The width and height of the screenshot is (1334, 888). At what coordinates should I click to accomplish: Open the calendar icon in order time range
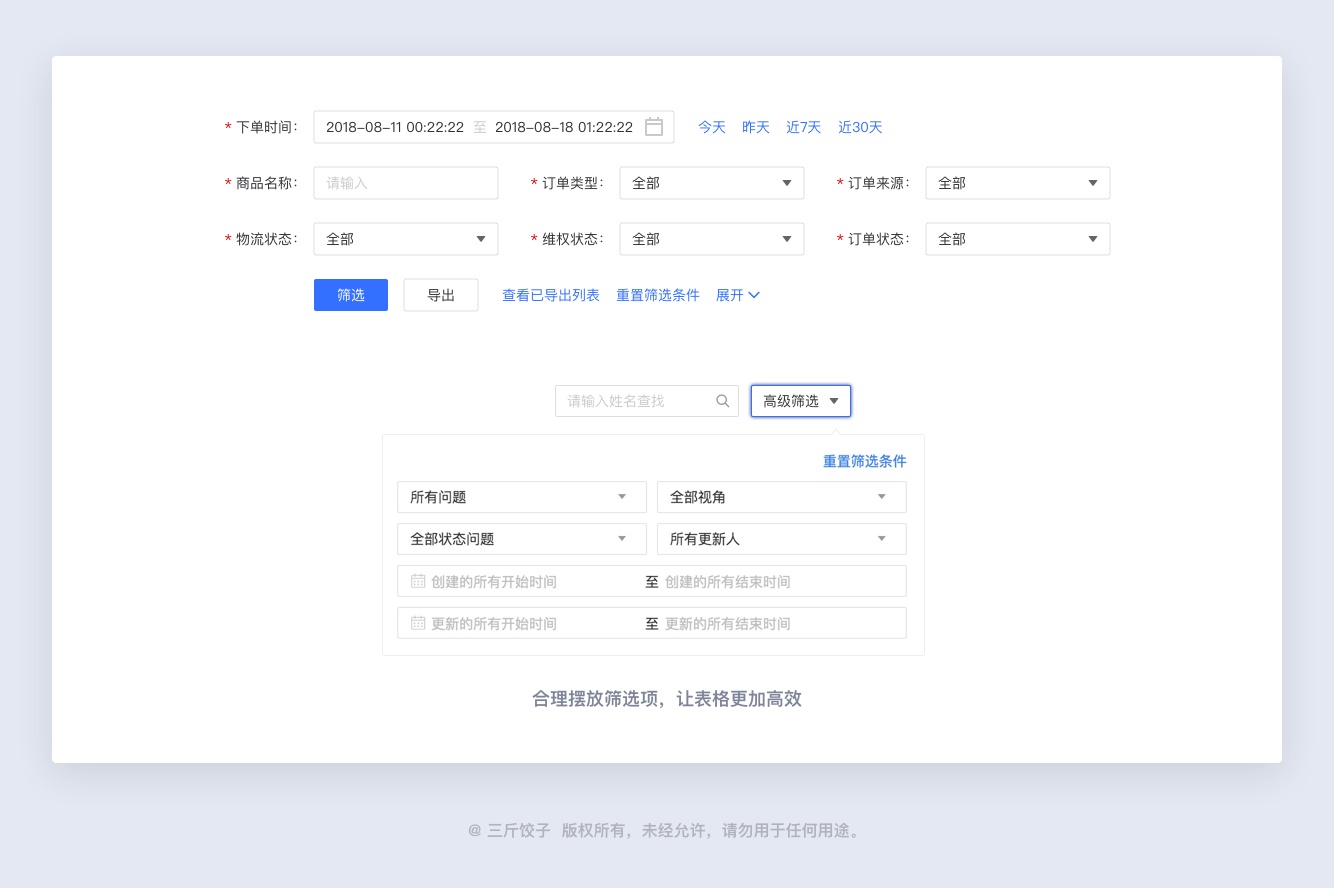pos(654,127)
